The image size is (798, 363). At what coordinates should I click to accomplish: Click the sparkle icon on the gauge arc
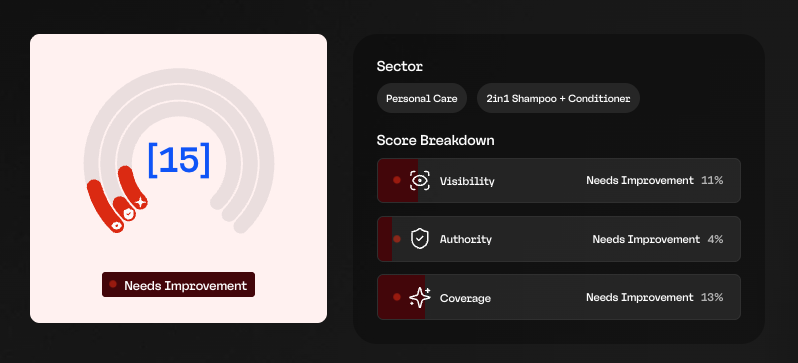pos(140,202)
